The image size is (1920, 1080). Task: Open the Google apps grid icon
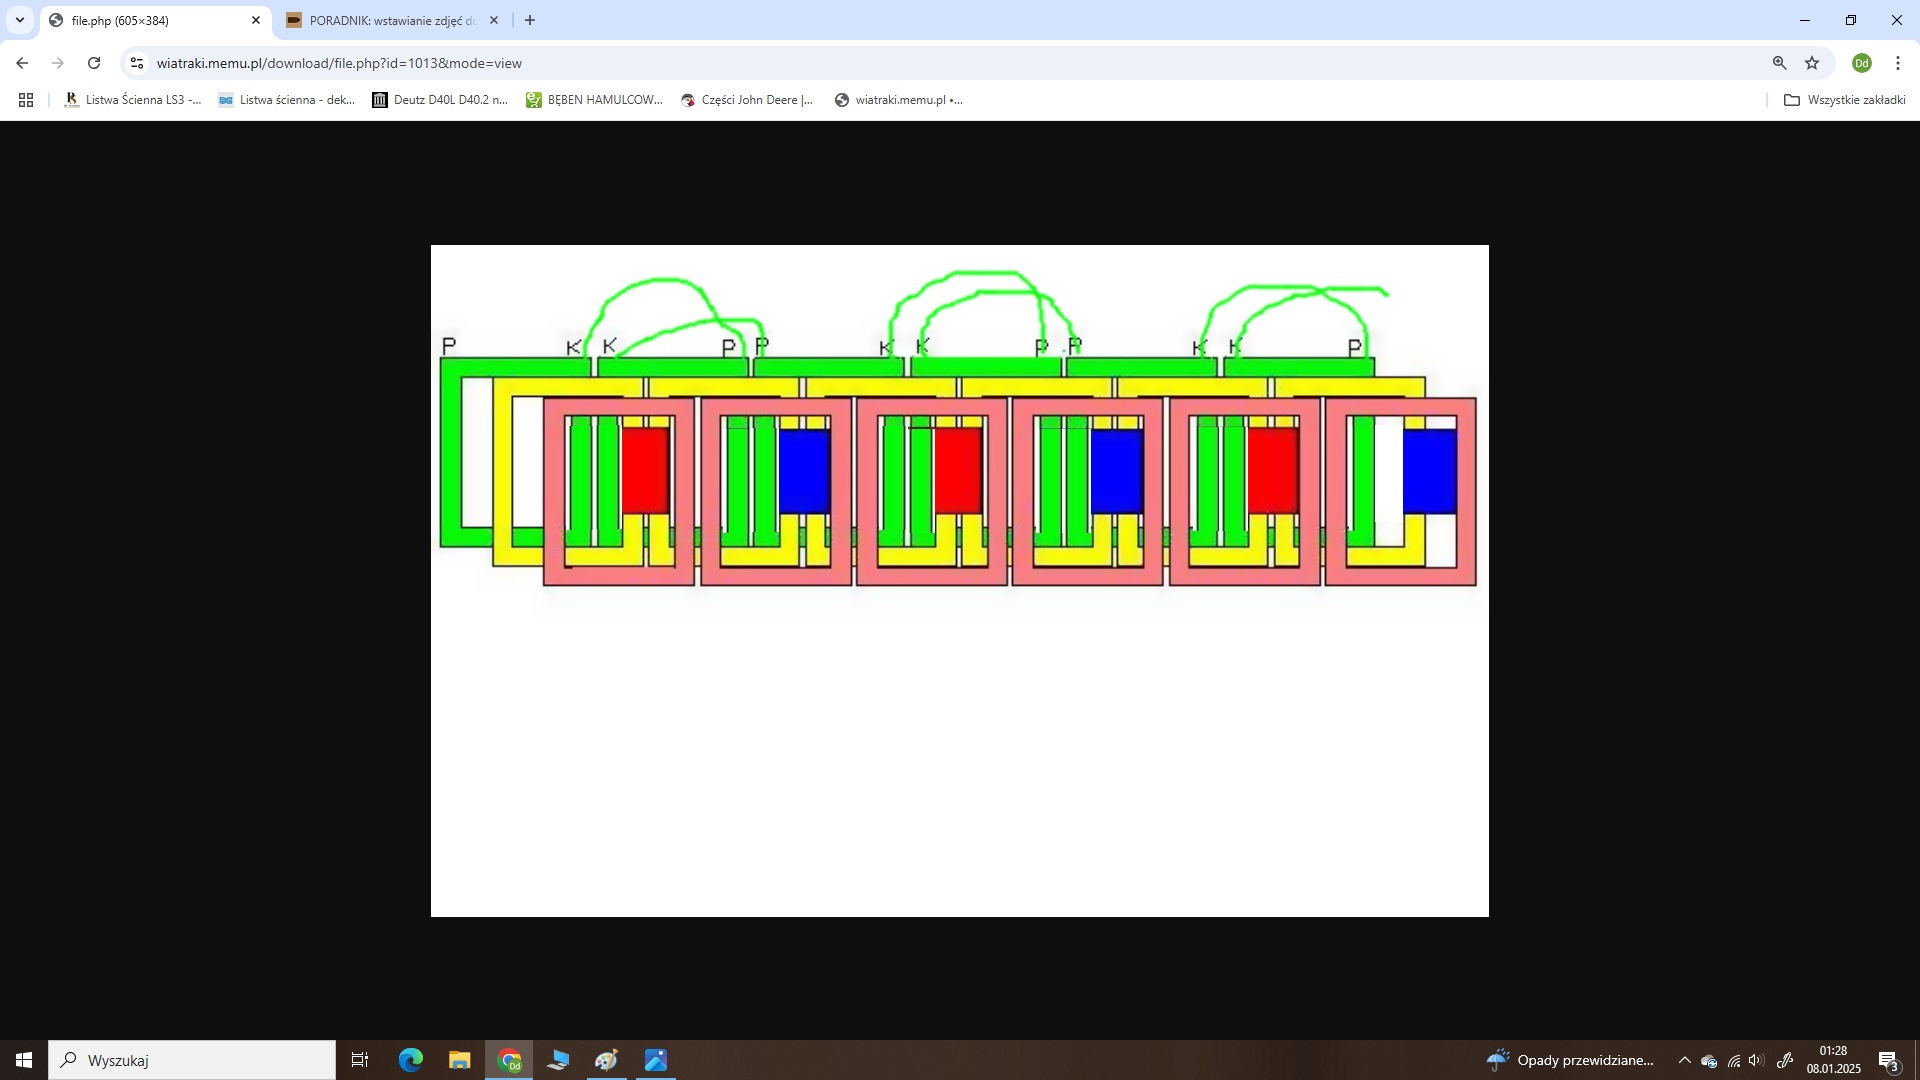[26, 100]
